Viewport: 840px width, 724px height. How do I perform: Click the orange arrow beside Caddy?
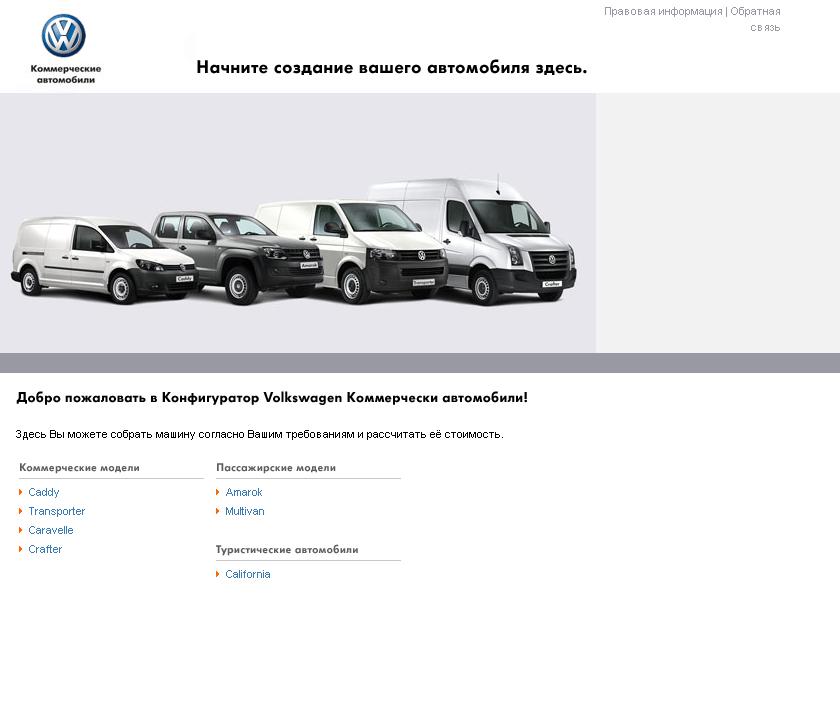point(20,492)
